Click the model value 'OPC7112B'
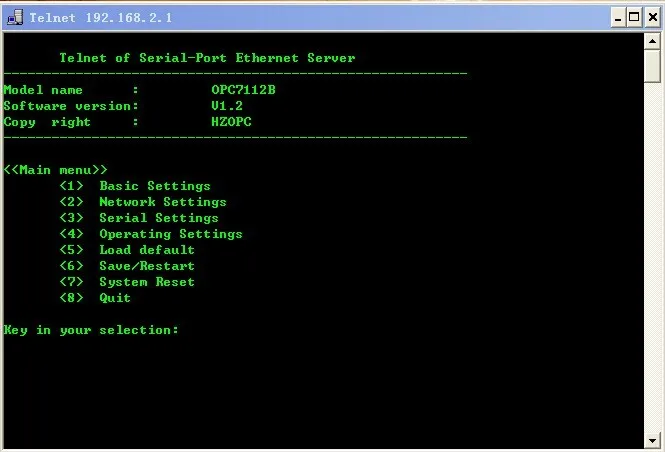 pos(243,90)
